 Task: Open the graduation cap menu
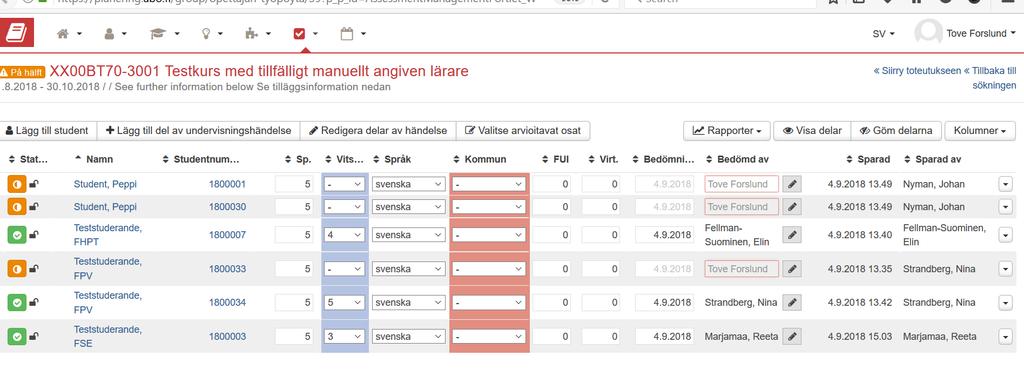point(162,33)
